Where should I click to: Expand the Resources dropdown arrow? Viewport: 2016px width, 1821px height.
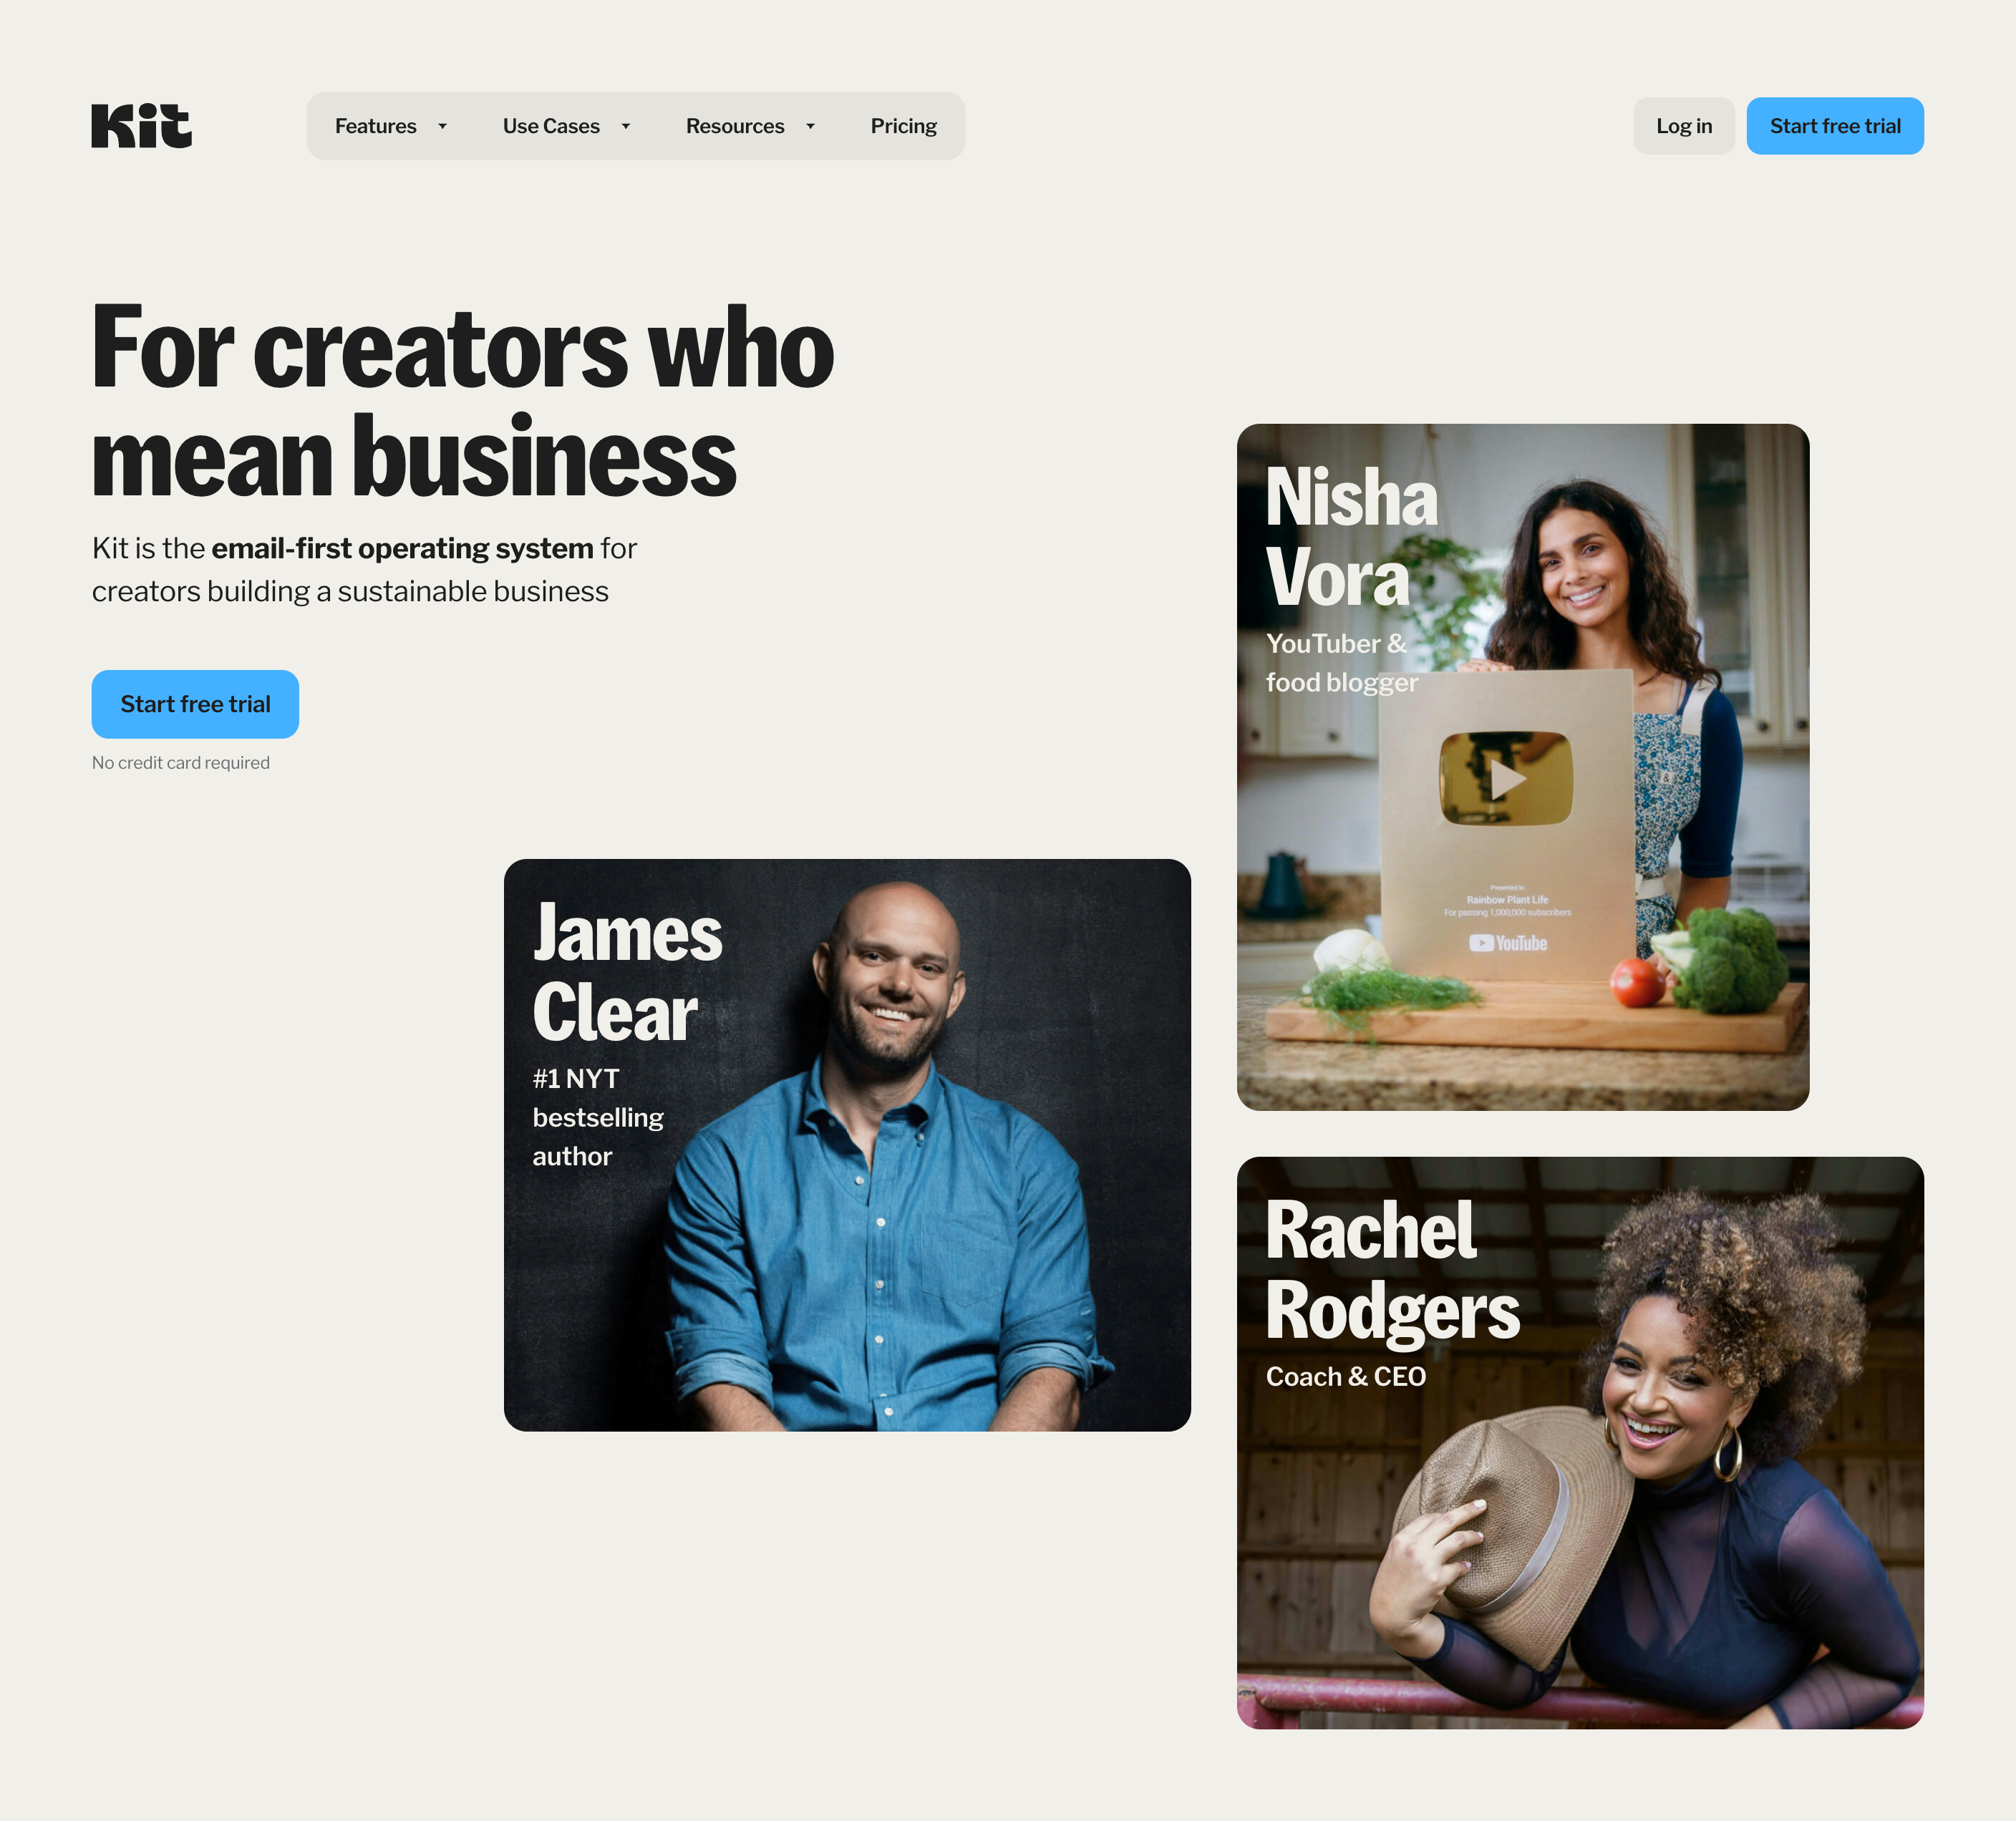click(810, 126)
